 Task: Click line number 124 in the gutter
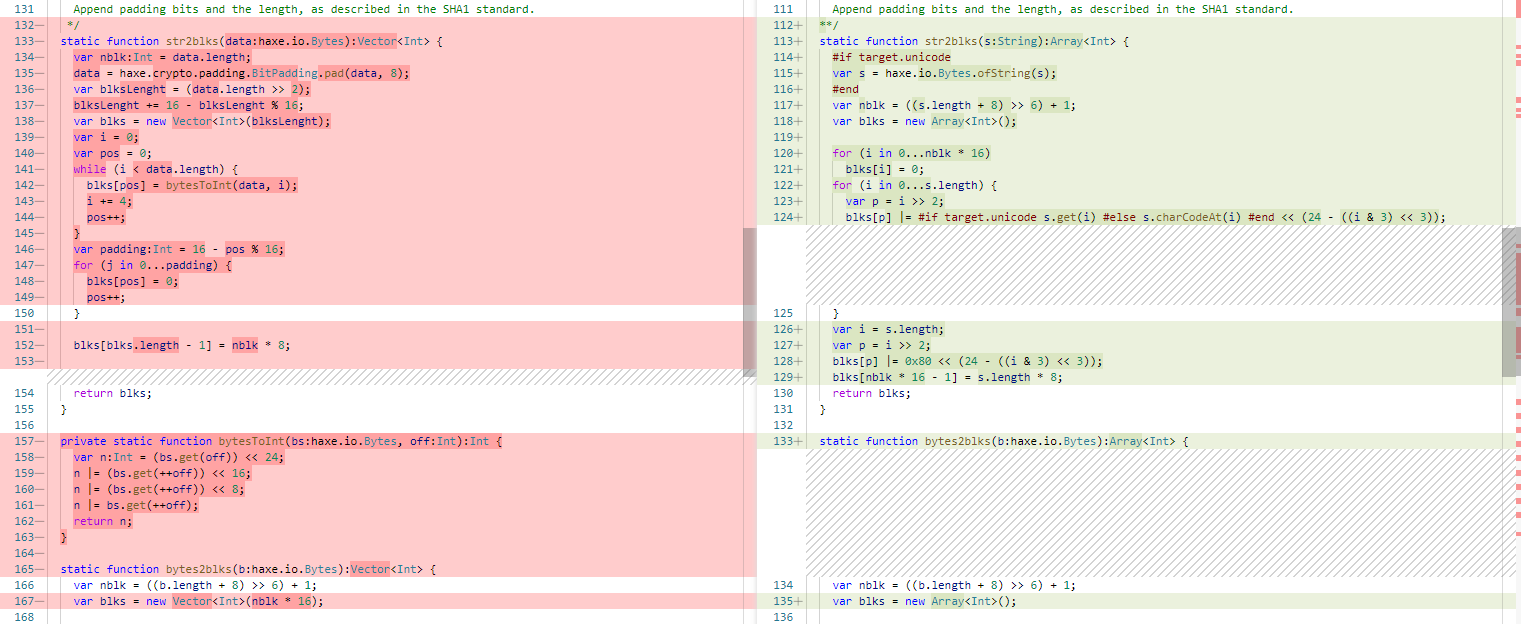point(783,217)
